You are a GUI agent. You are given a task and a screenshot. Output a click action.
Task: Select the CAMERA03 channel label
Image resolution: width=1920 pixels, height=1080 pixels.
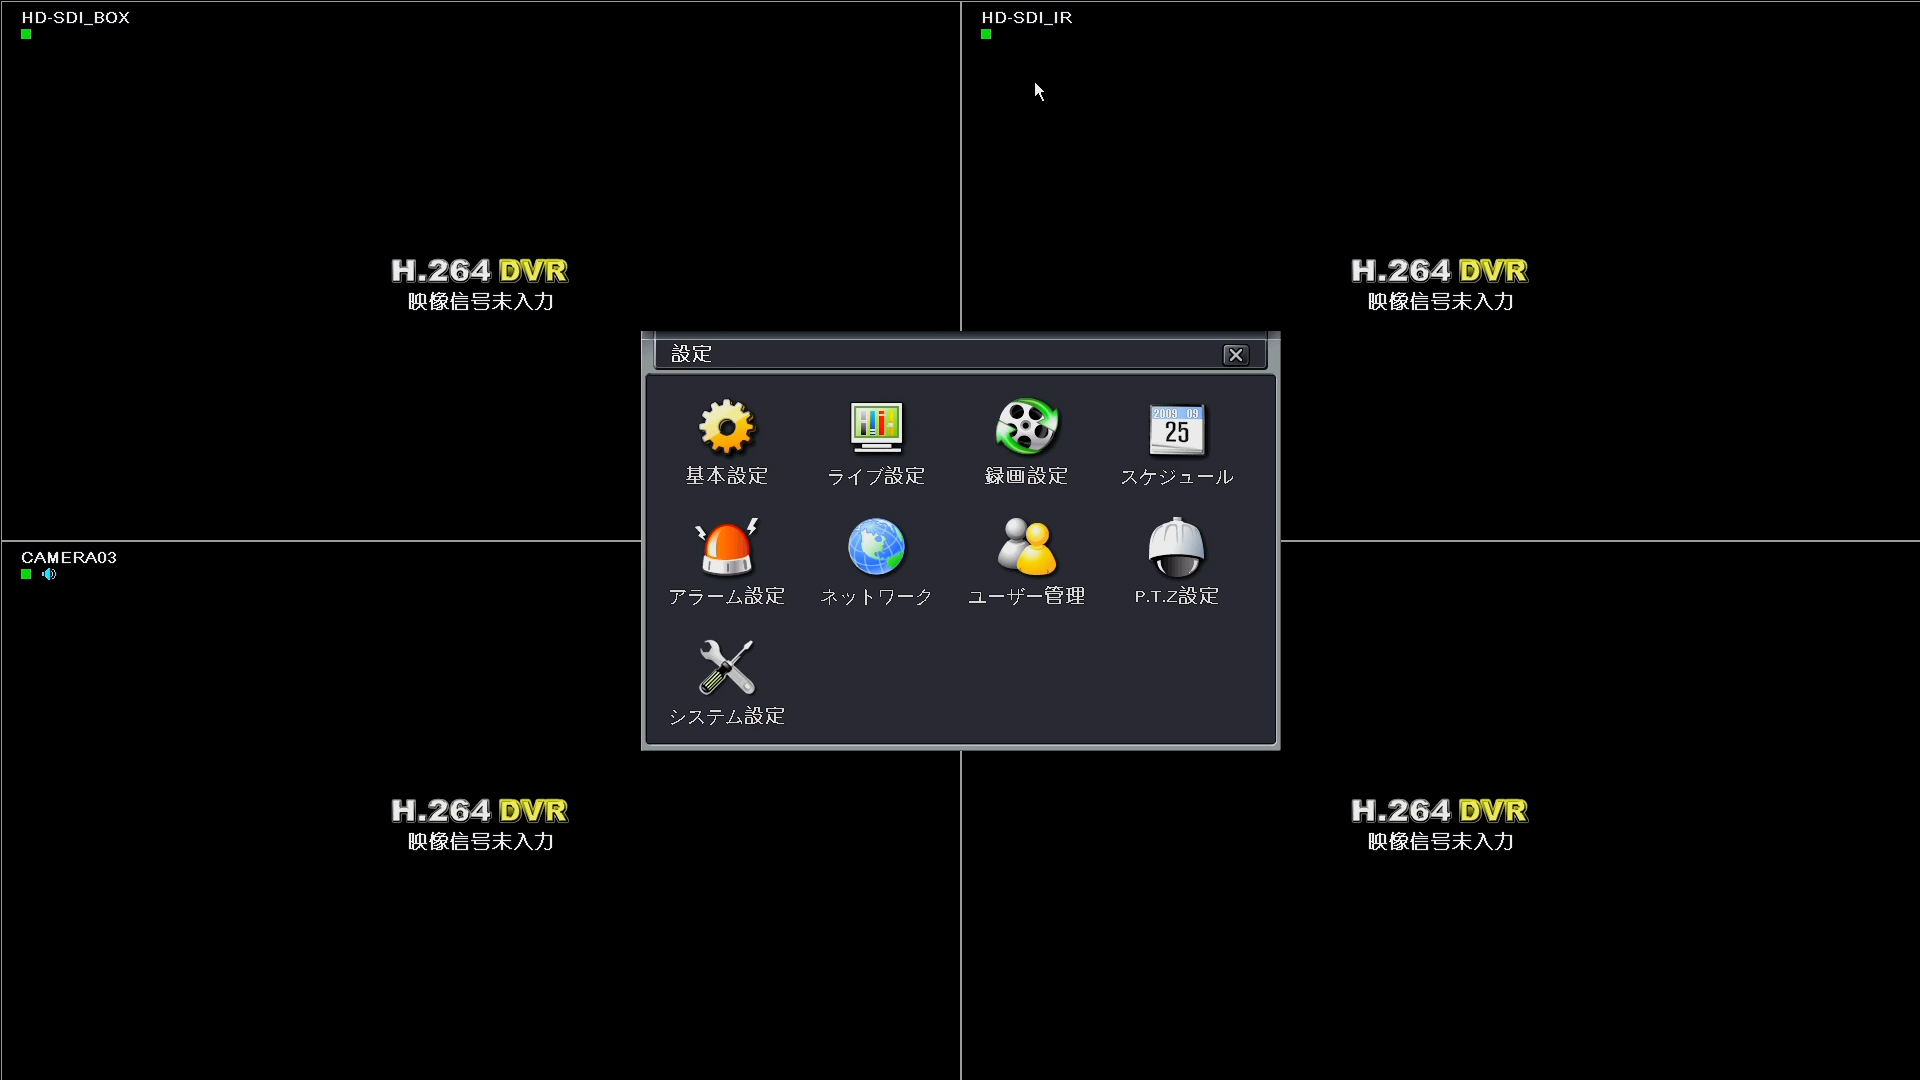[69, 558]
